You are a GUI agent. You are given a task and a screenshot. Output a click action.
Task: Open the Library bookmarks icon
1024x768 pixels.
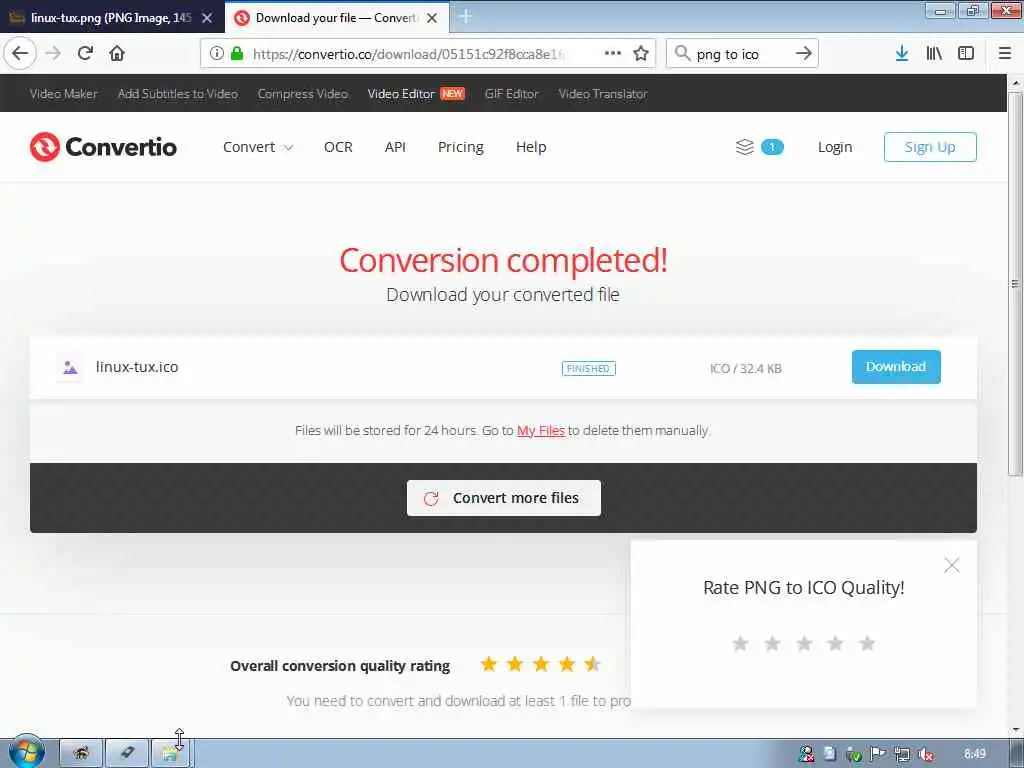point(934,54)
